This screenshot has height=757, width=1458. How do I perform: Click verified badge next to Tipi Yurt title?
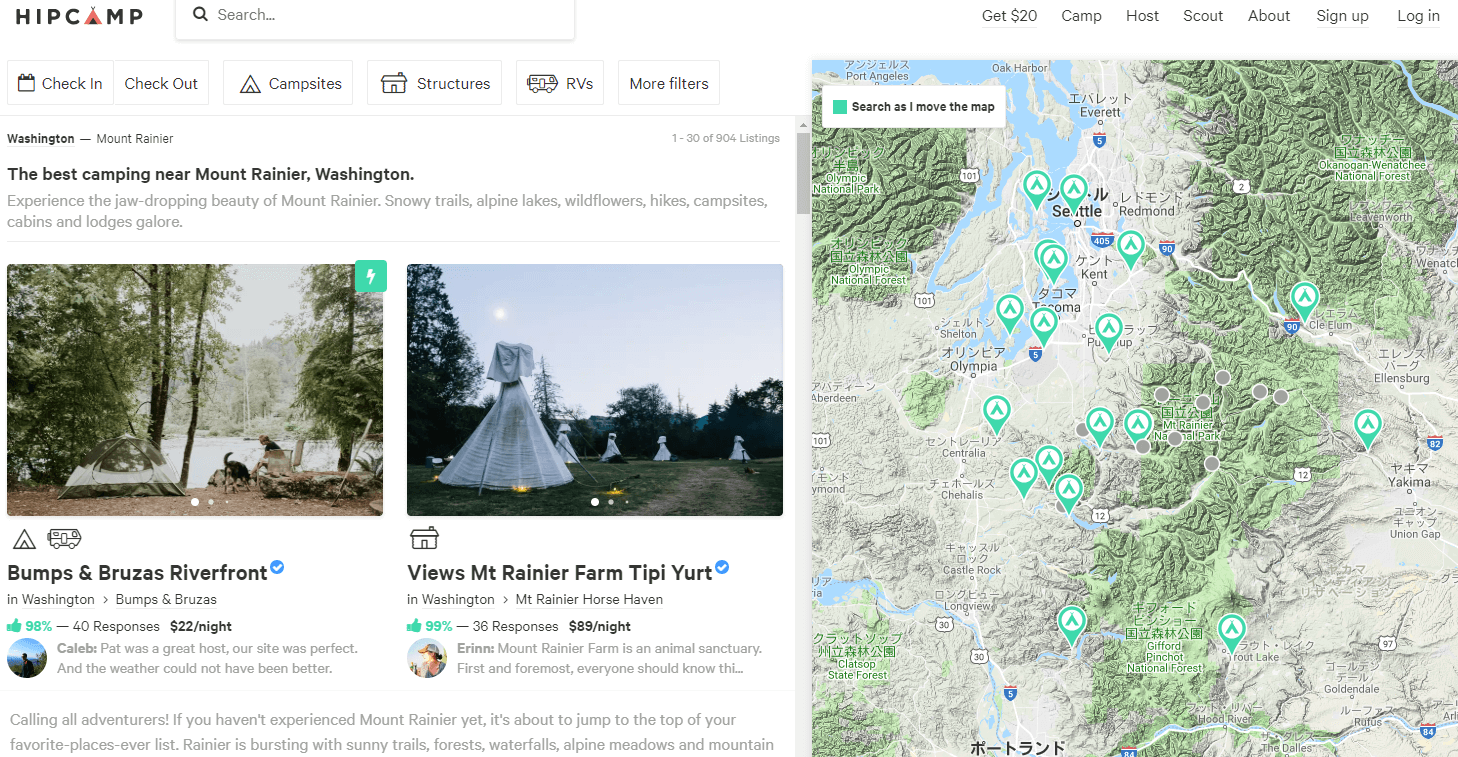click(722, 568)
